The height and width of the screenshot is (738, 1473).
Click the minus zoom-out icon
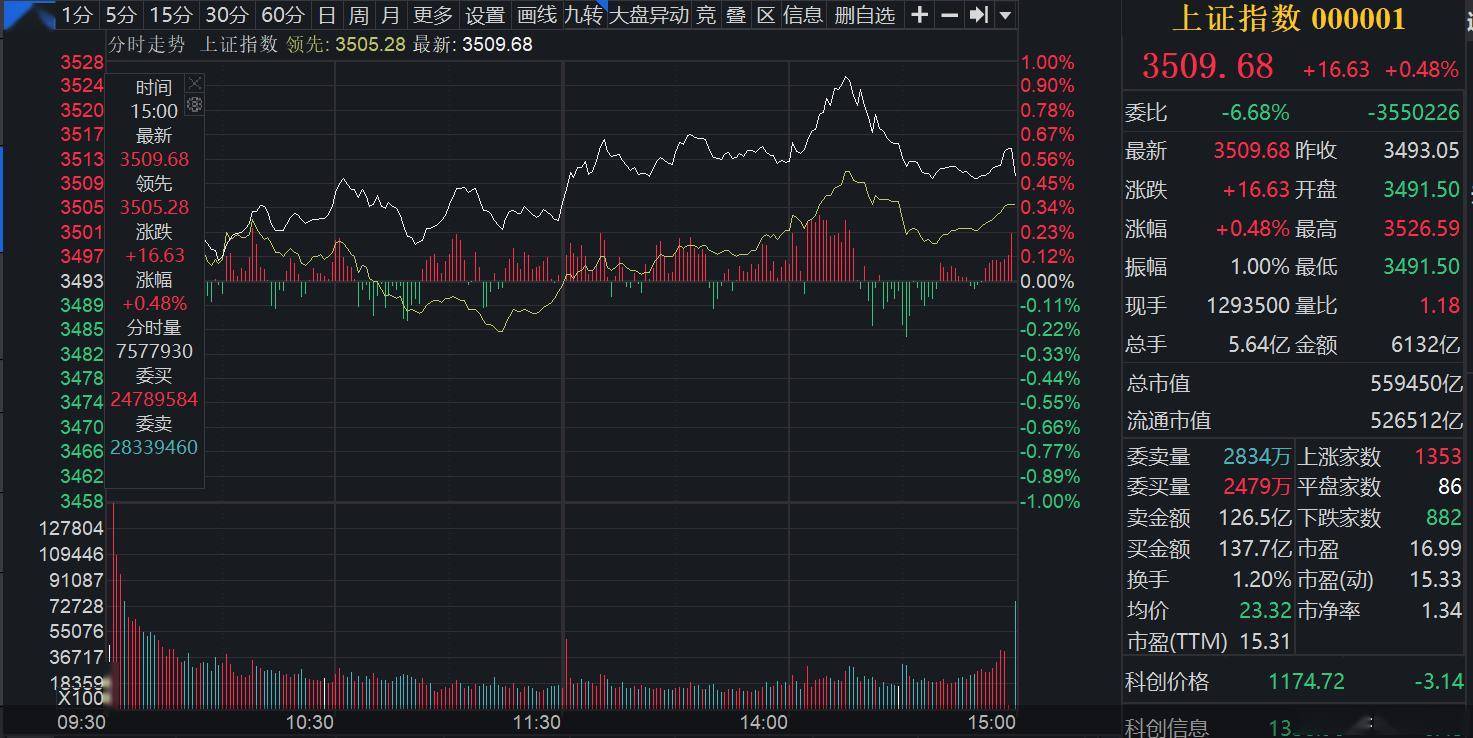[950, 15]
